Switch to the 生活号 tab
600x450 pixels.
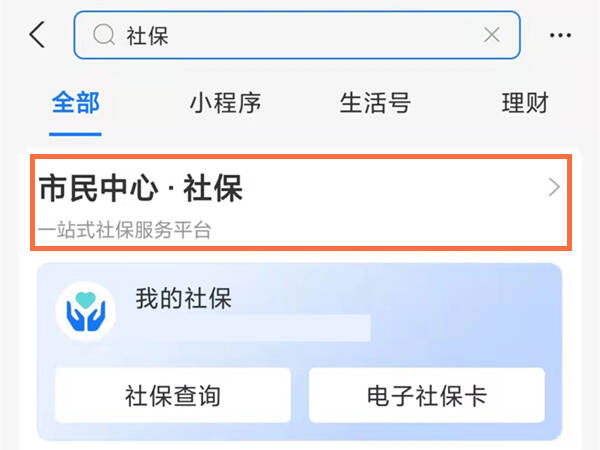coord(375,103)
